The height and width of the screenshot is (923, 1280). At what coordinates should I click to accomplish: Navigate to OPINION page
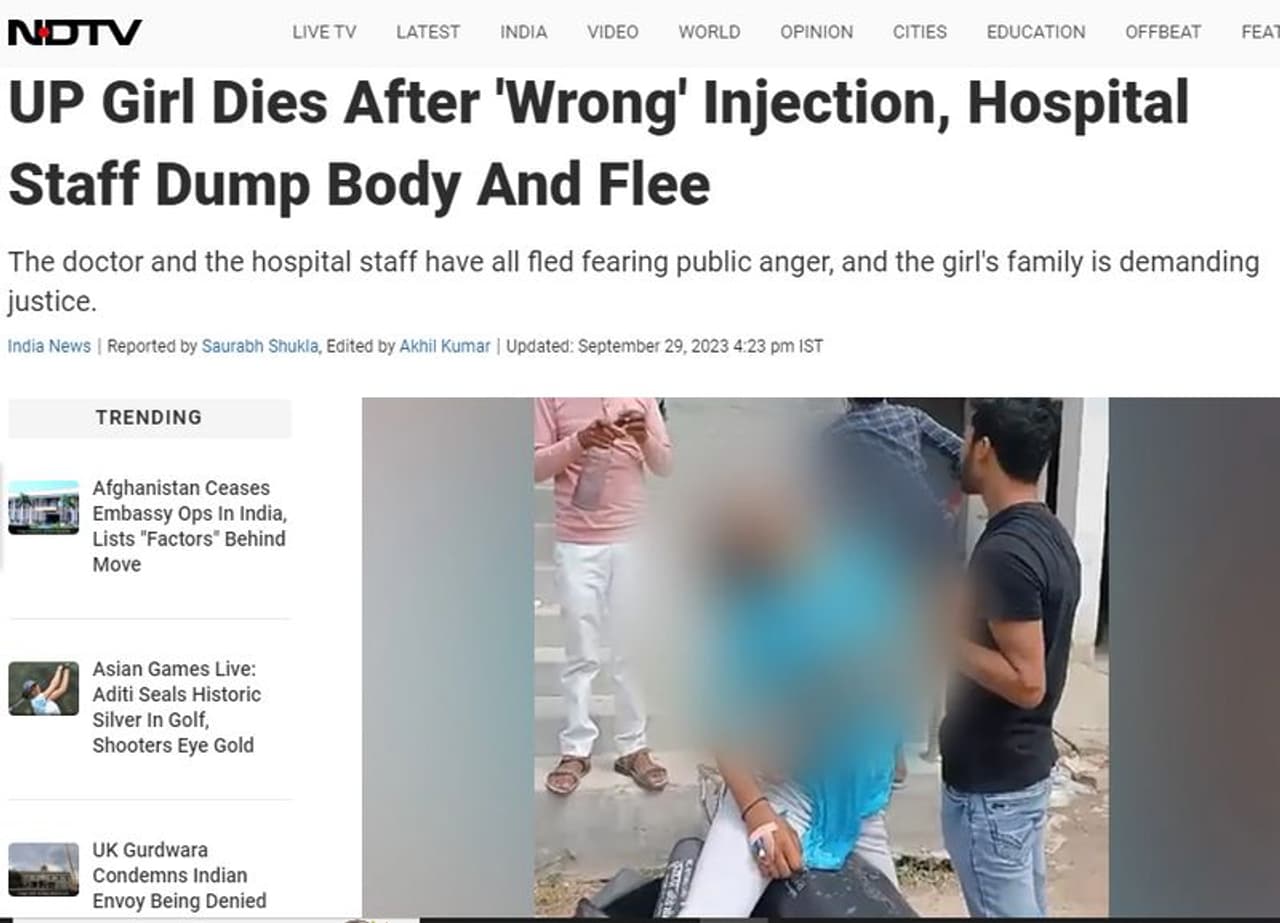coord(817,32)
